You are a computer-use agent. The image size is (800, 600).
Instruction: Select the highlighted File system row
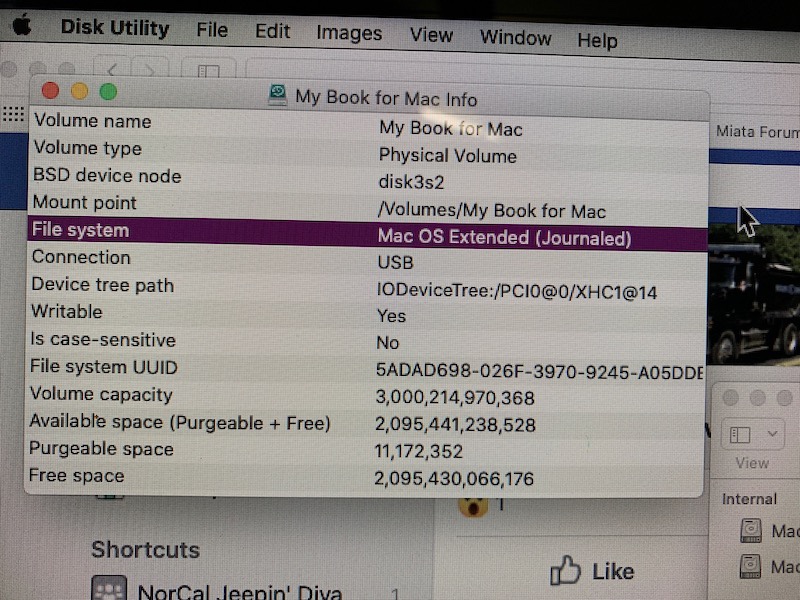coord(367,235)
